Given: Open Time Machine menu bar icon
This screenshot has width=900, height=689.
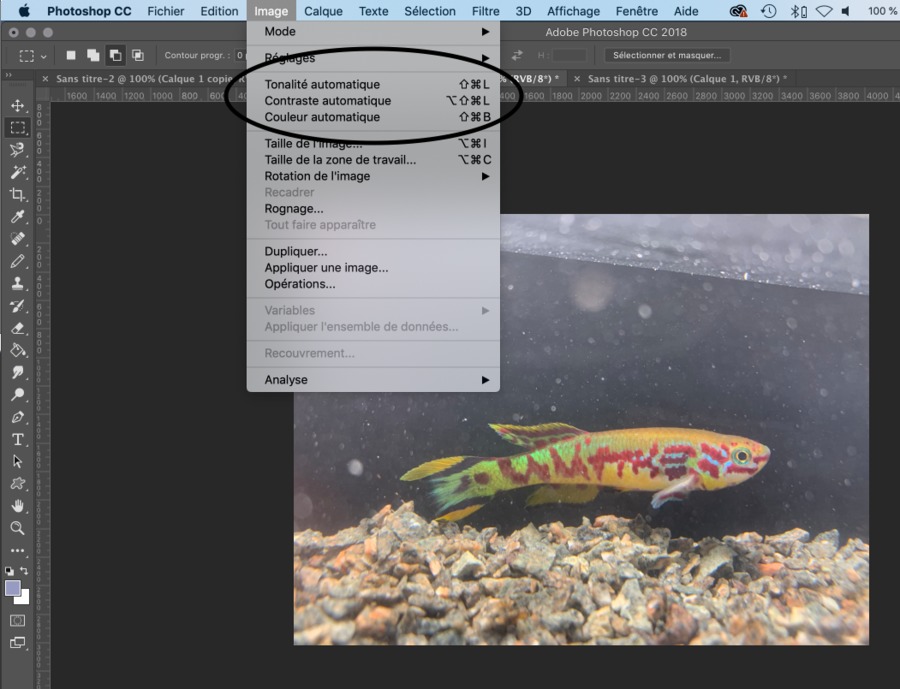Looking at the screenshot, I should [x=769, y=11].
